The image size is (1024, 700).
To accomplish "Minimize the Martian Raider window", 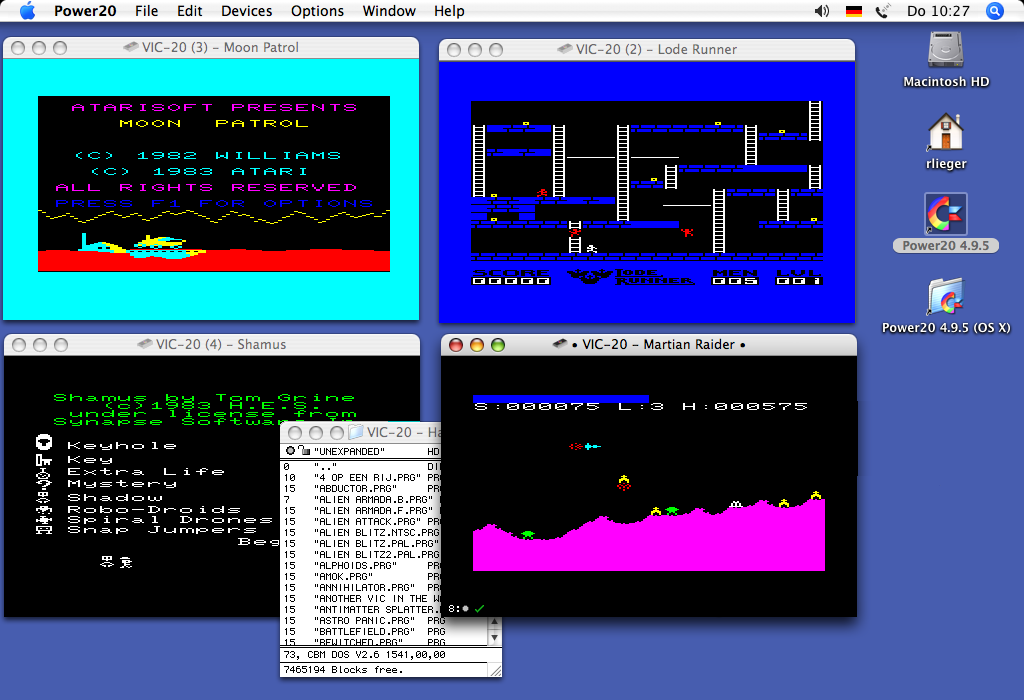I will (x=477, y=345).
